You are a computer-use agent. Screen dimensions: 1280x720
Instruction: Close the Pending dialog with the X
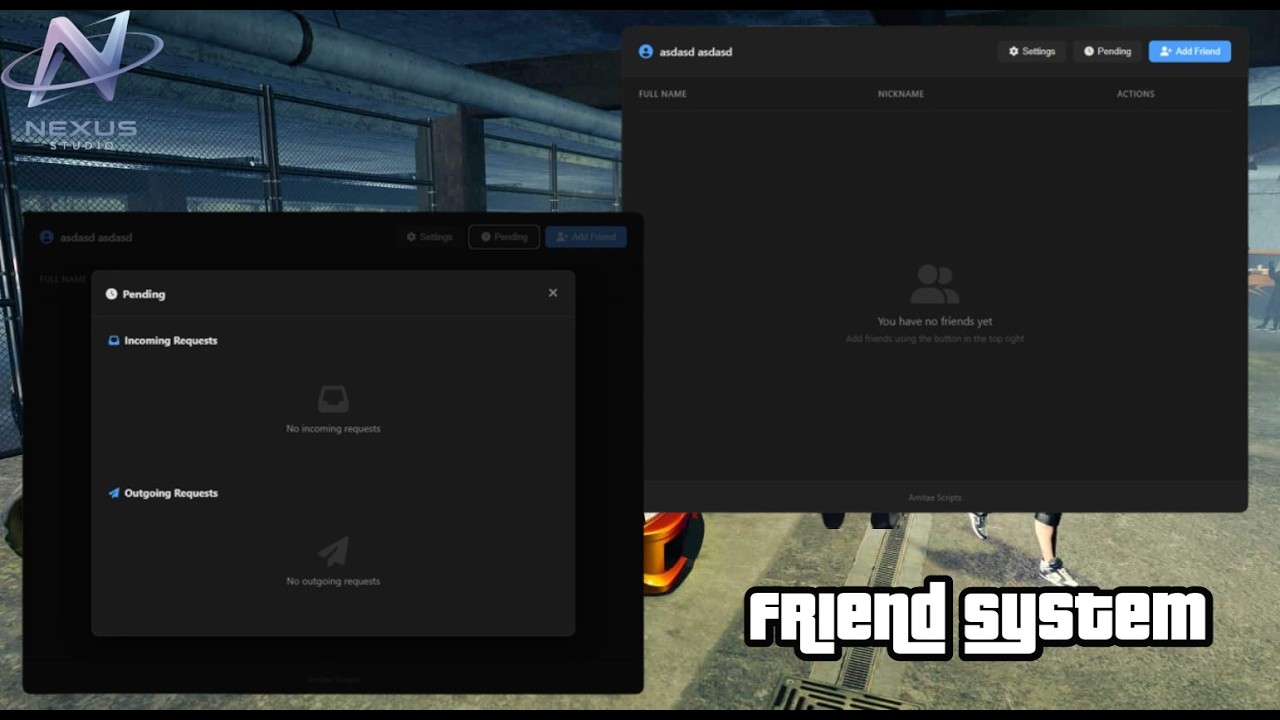pyautogui.click(x=553, y=293)
